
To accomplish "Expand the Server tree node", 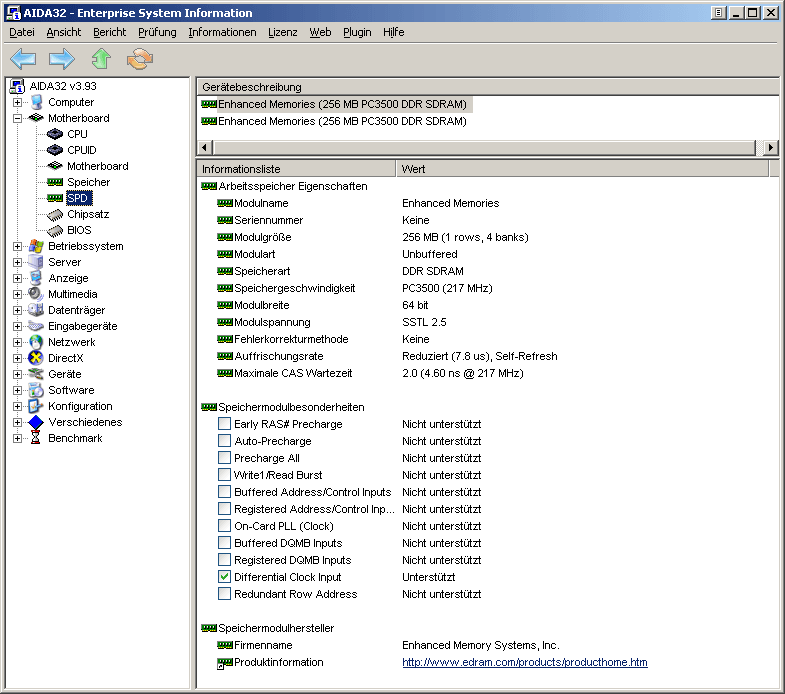I will 18,262.
